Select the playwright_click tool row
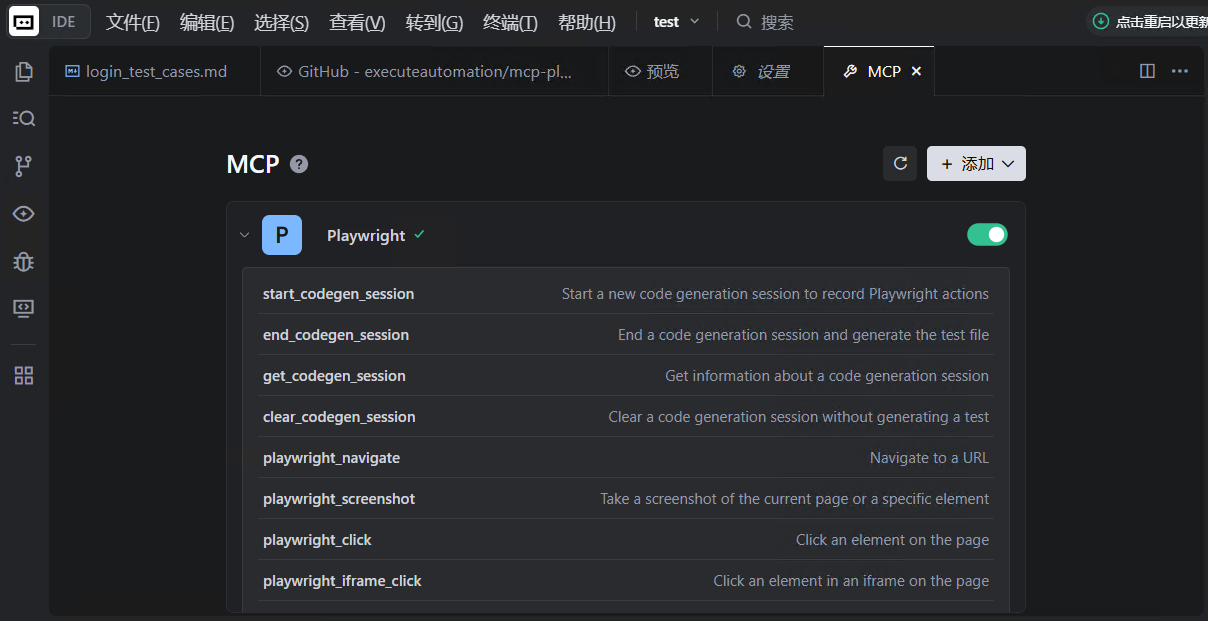 tap(626, 540)
